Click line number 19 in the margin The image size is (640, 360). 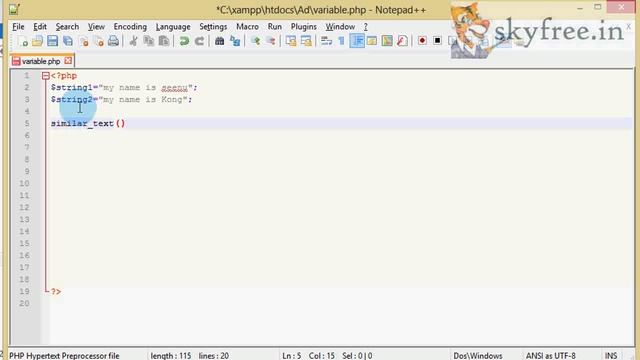[x=24, y=291]
